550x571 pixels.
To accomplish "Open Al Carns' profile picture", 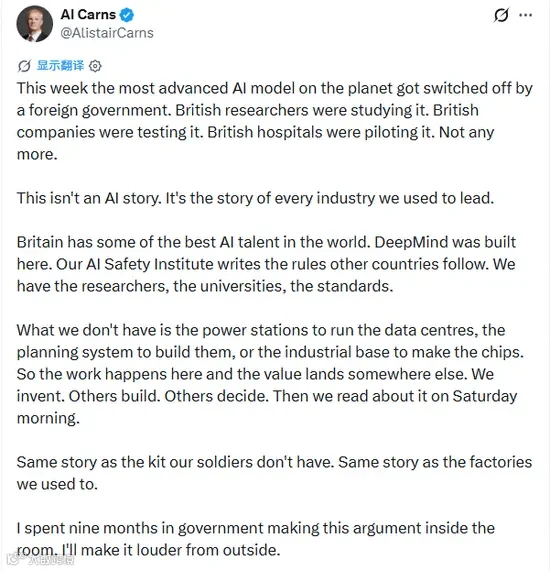I will point(35,24).
